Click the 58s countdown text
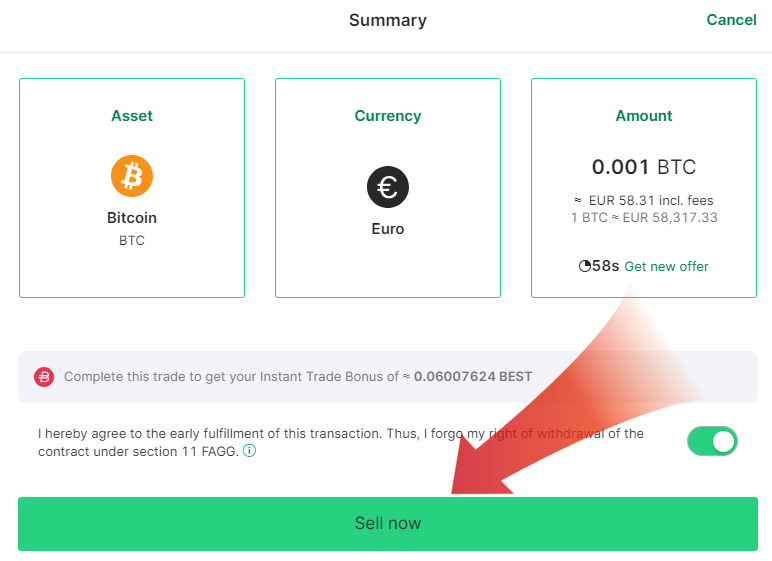The height and width of the screenshot is (561, 772). pos(606,266)
